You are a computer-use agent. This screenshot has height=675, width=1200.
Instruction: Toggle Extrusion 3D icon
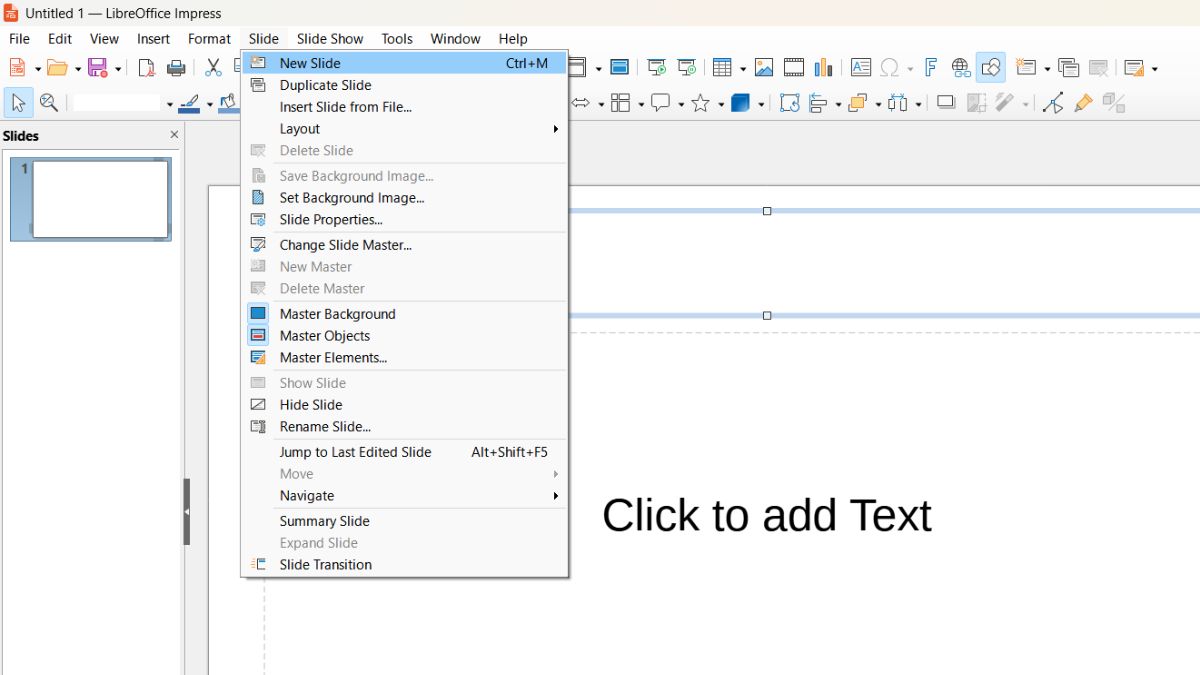[1114, 103]
